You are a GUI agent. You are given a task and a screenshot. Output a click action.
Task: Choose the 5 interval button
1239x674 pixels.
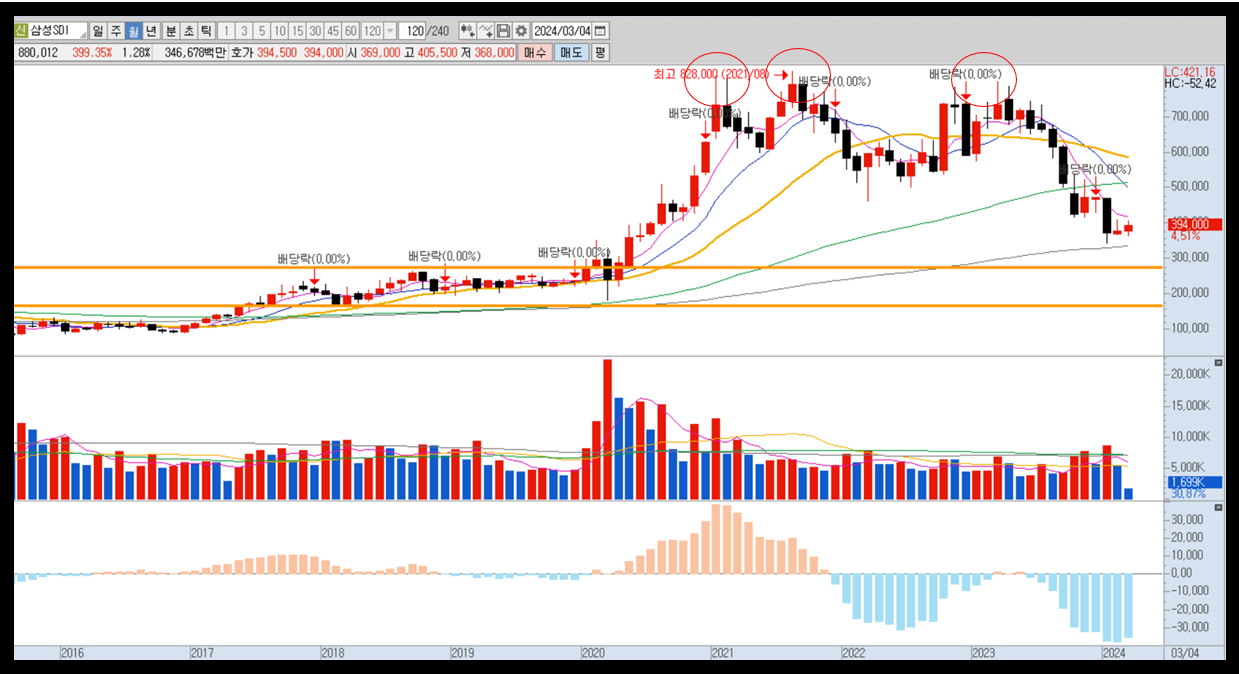262,31
